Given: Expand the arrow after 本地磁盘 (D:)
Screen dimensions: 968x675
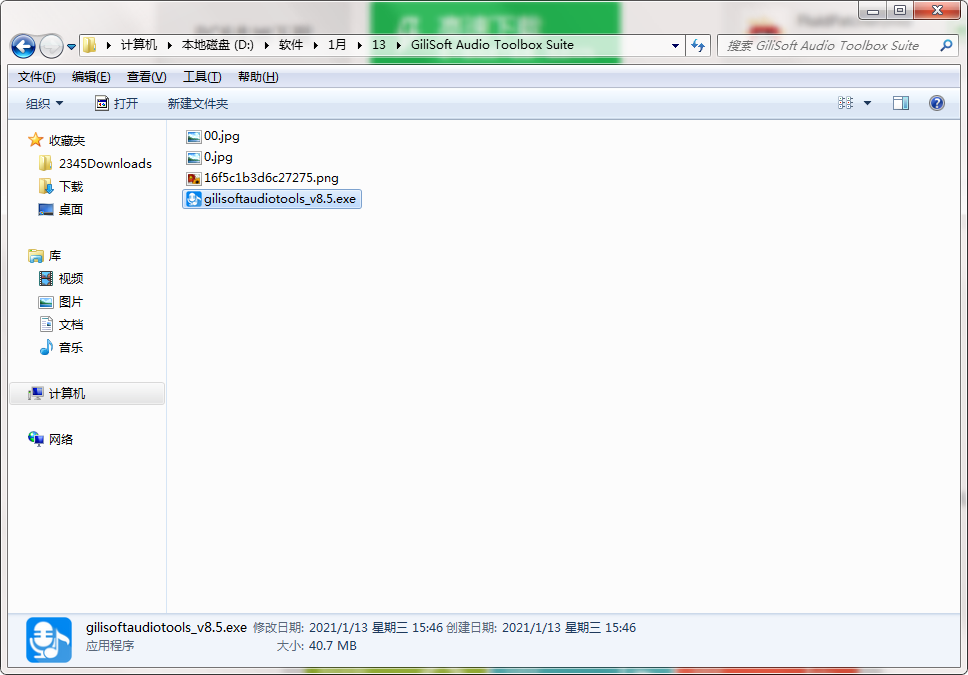Looking at the screenshot, I should tap(266, 45).
